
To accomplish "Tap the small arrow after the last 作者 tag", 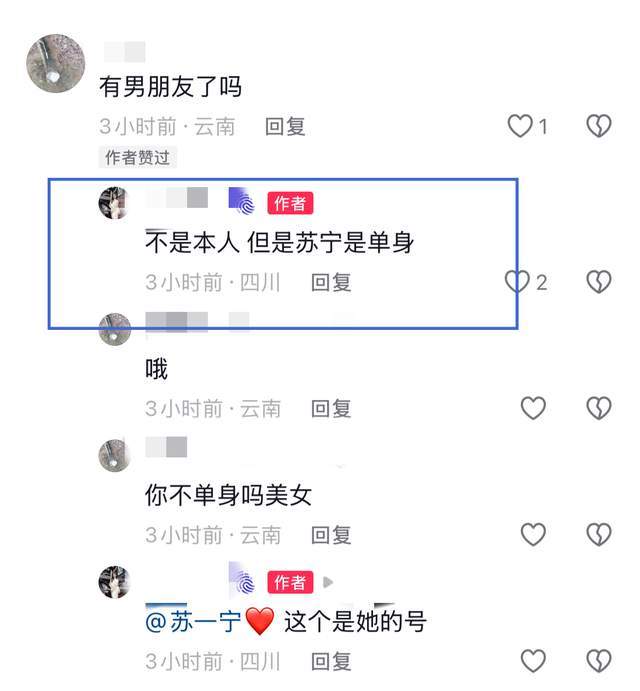I will point(328,582).
